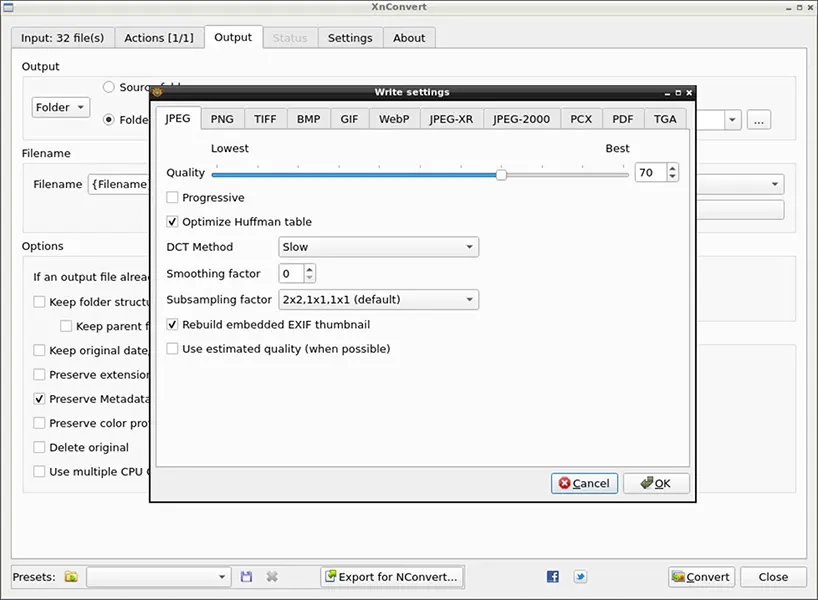Enable Preserve color profile checkbox
Image resolution: width=818 pixels, height=600 pixels.
(x=39, y=423)
